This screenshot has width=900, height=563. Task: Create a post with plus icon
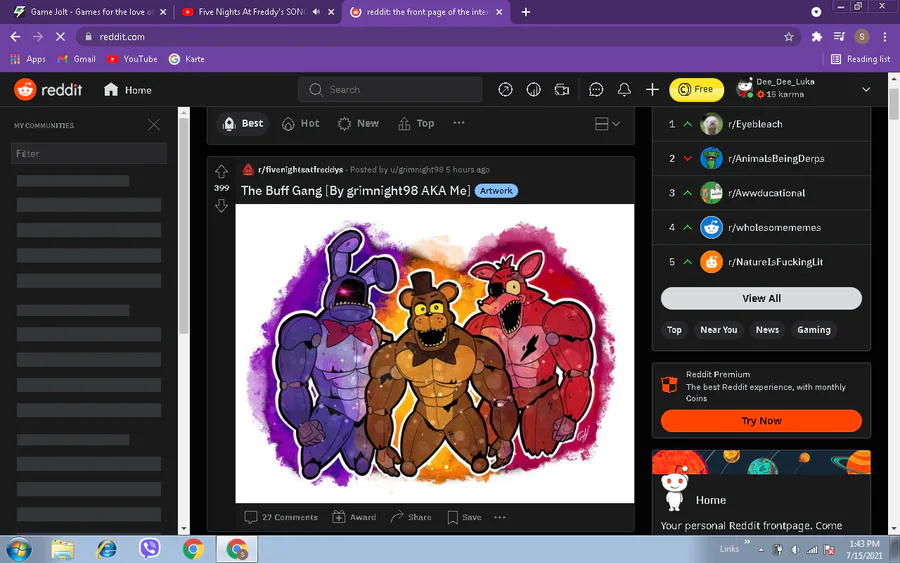tap(652, 90)
